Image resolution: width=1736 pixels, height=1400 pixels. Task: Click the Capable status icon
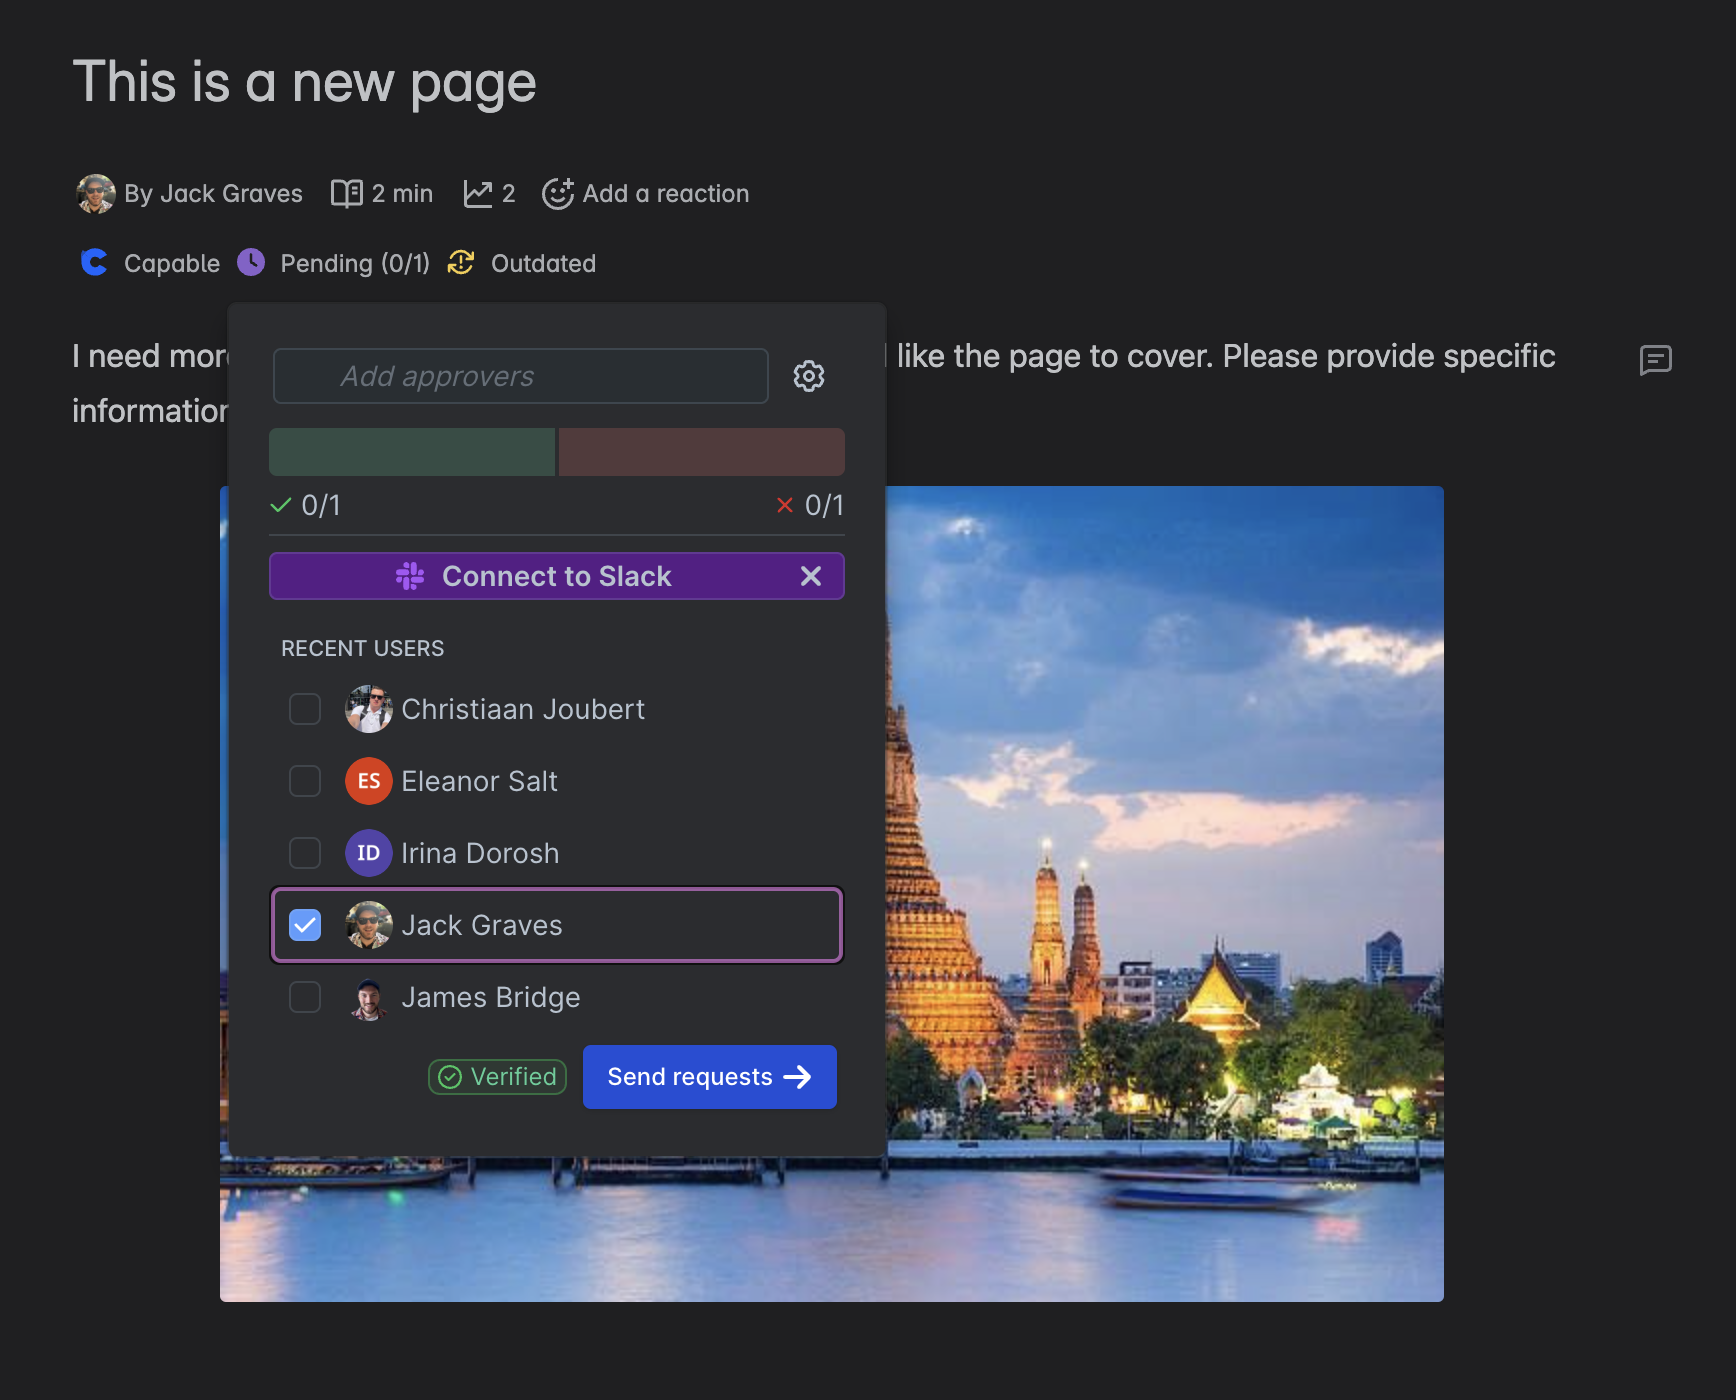coord(94,263)
